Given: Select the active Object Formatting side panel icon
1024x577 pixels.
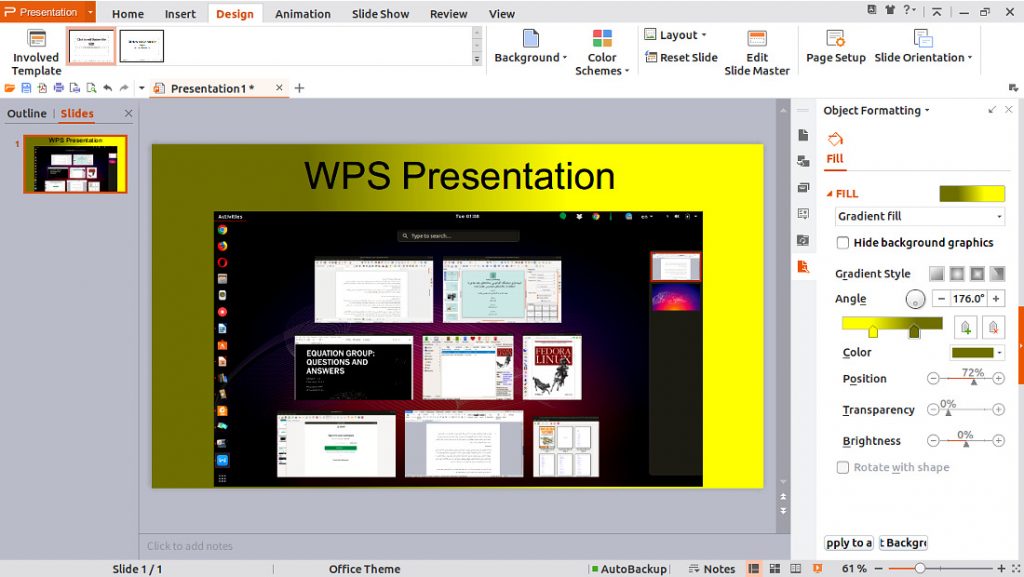Looking at the screenshot, I should [x=803, y=266].
